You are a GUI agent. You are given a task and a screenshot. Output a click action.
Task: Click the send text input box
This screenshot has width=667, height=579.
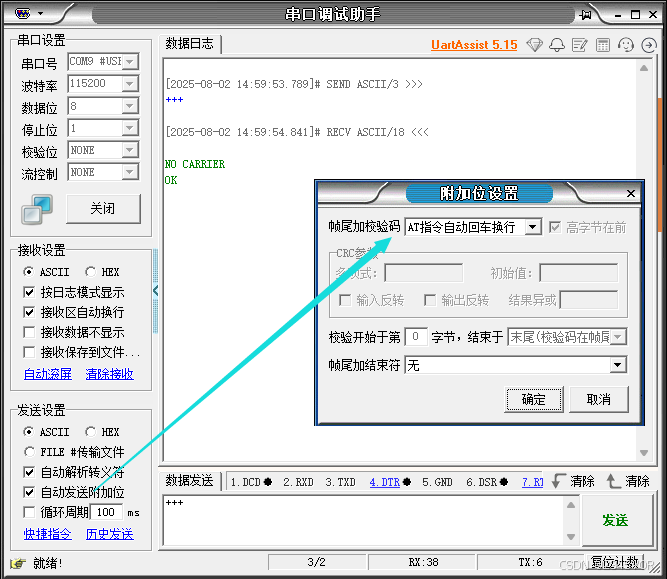pyautogui.click(x=364, y=521)
